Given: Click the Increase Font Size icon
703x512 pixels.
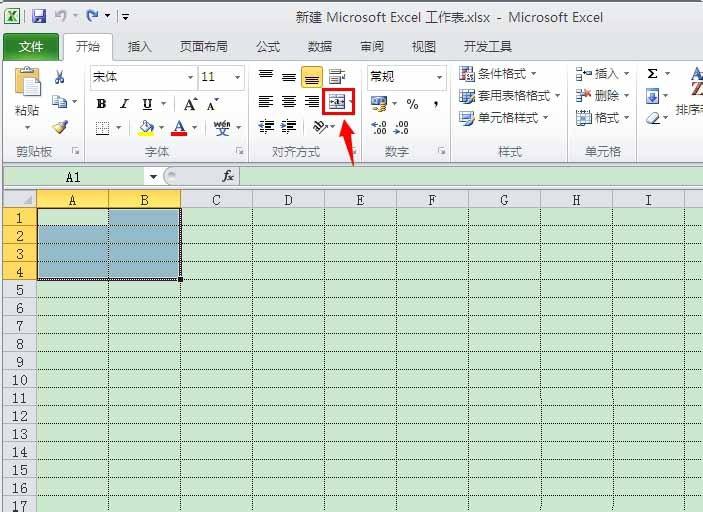Looking at the screenshot, I should coord(190,103).
